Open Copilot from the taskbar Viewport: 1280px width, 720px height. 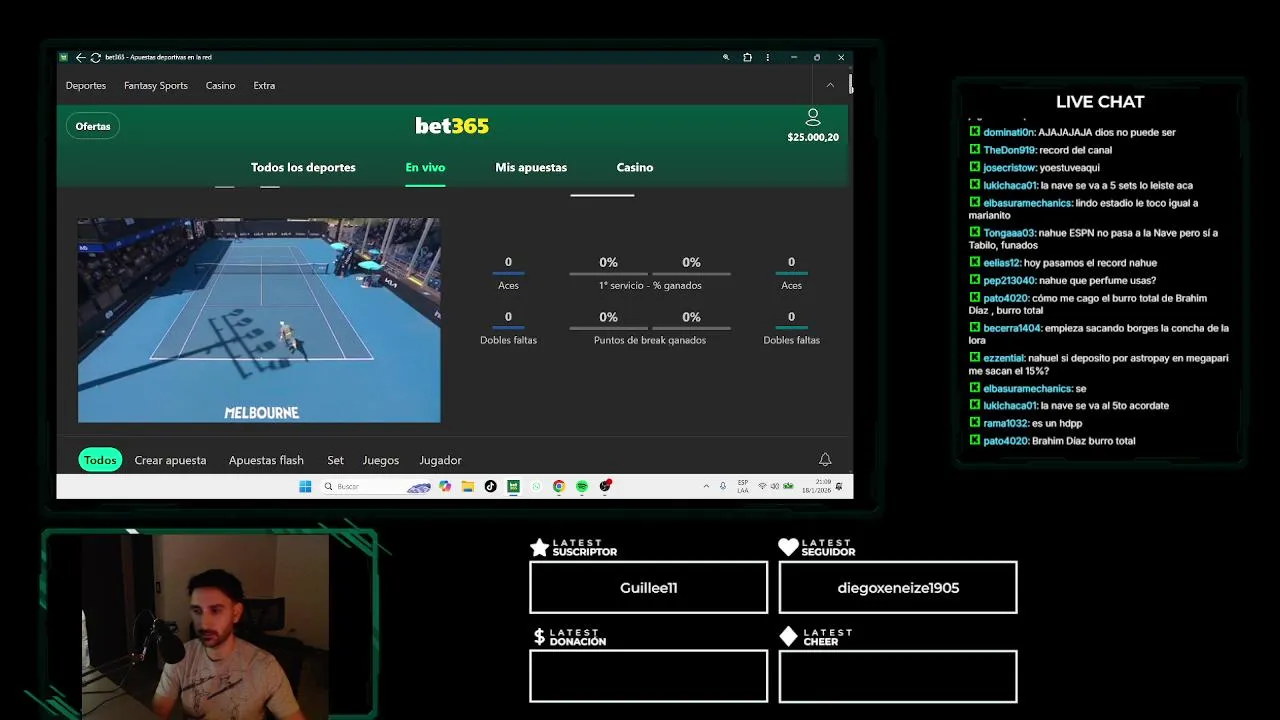[445, 486]
